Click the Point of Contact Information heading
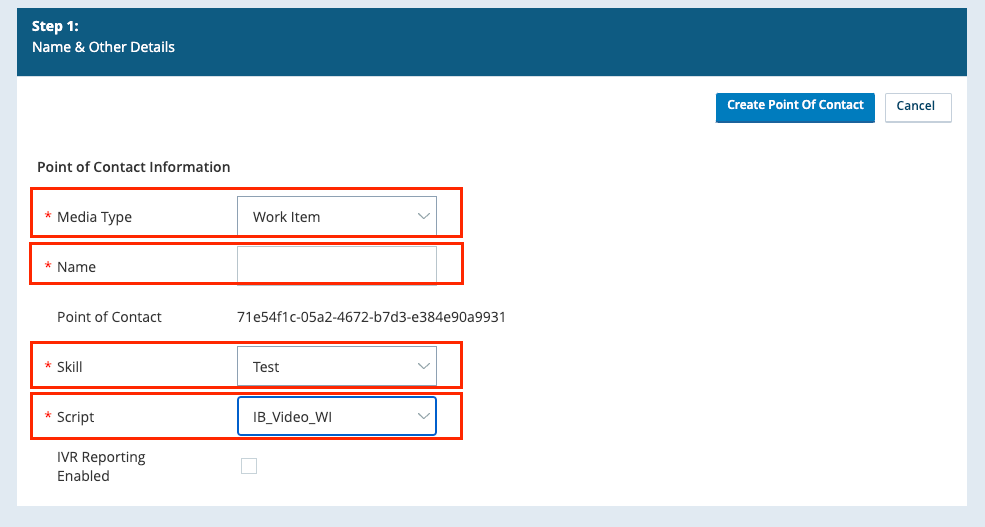The height and width of the screenshot is (527, 985). pyautogui.click(x=133, y=167)
